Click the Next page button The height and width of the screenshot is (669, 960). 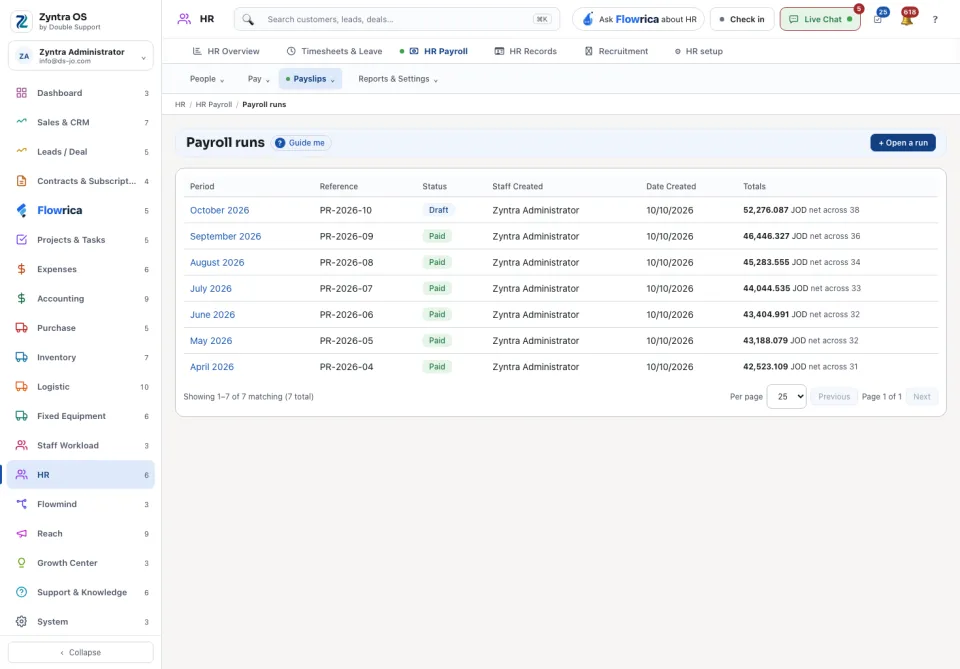pos(921,397)
